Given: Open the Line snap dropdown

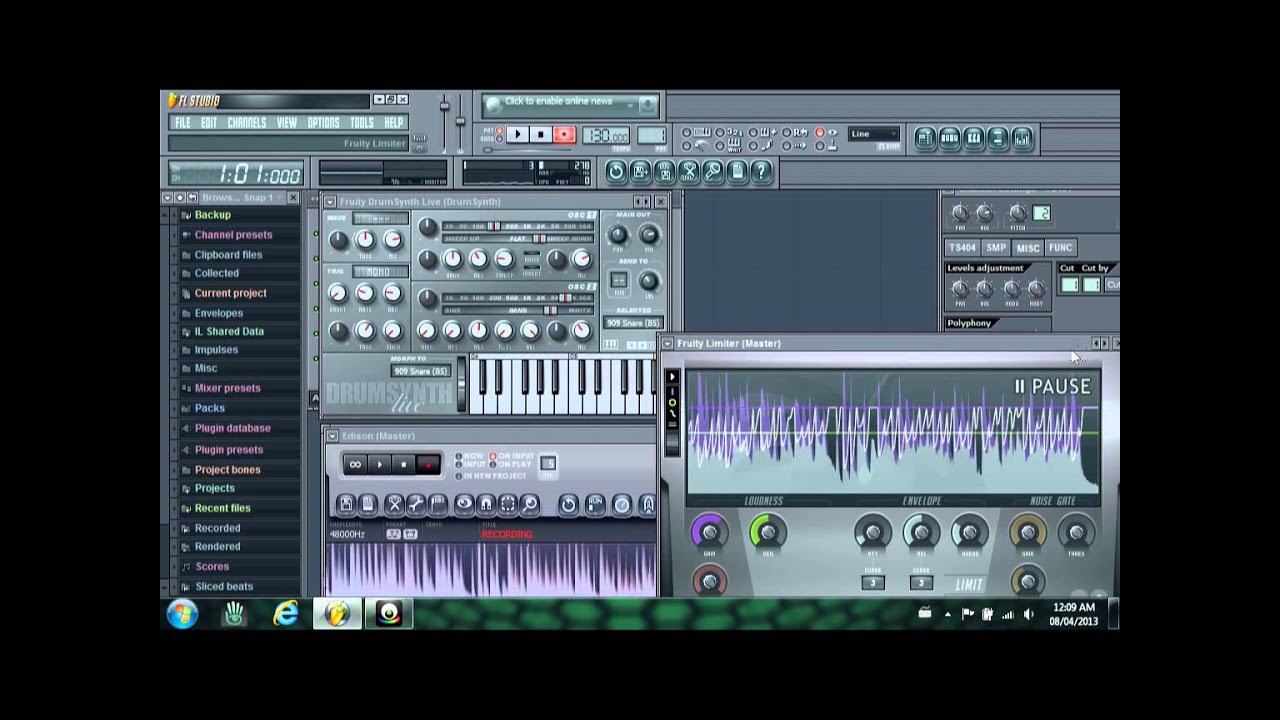Looking at the screenshot, I should pos(874,134).
